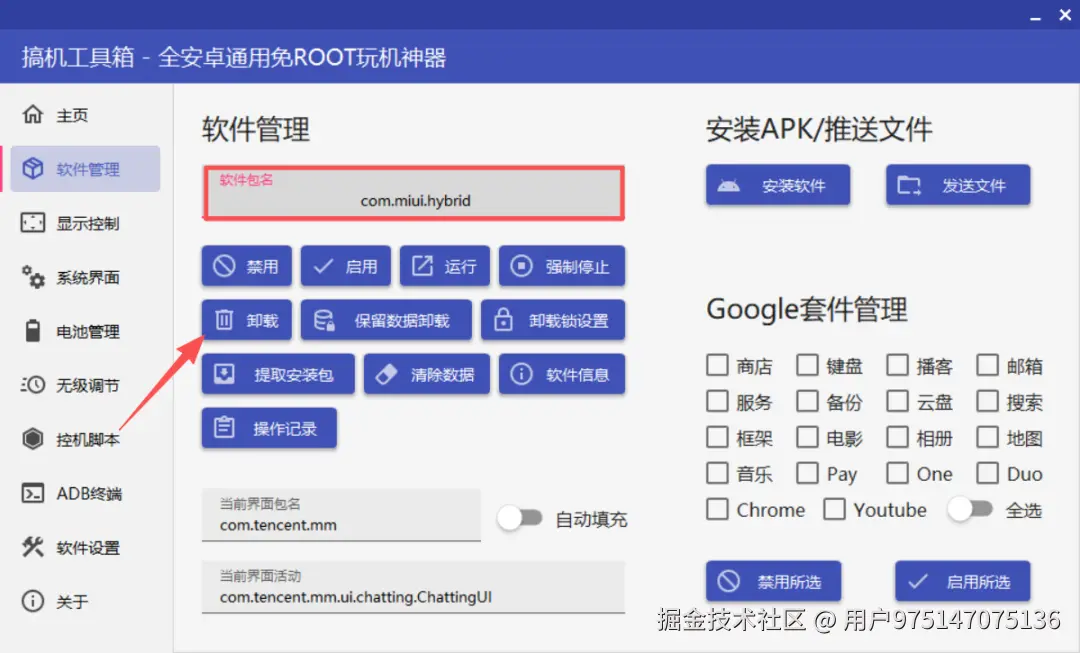This screenshot has height=653, width=1080.
Task: Click the battery icon beside 电池管理
Action: [32, 331]
